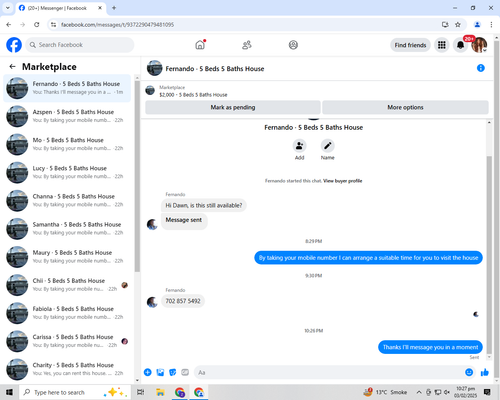This screenshot has height=400, width=500.
Task: Click the Find friends button
Action: [410, 45]
